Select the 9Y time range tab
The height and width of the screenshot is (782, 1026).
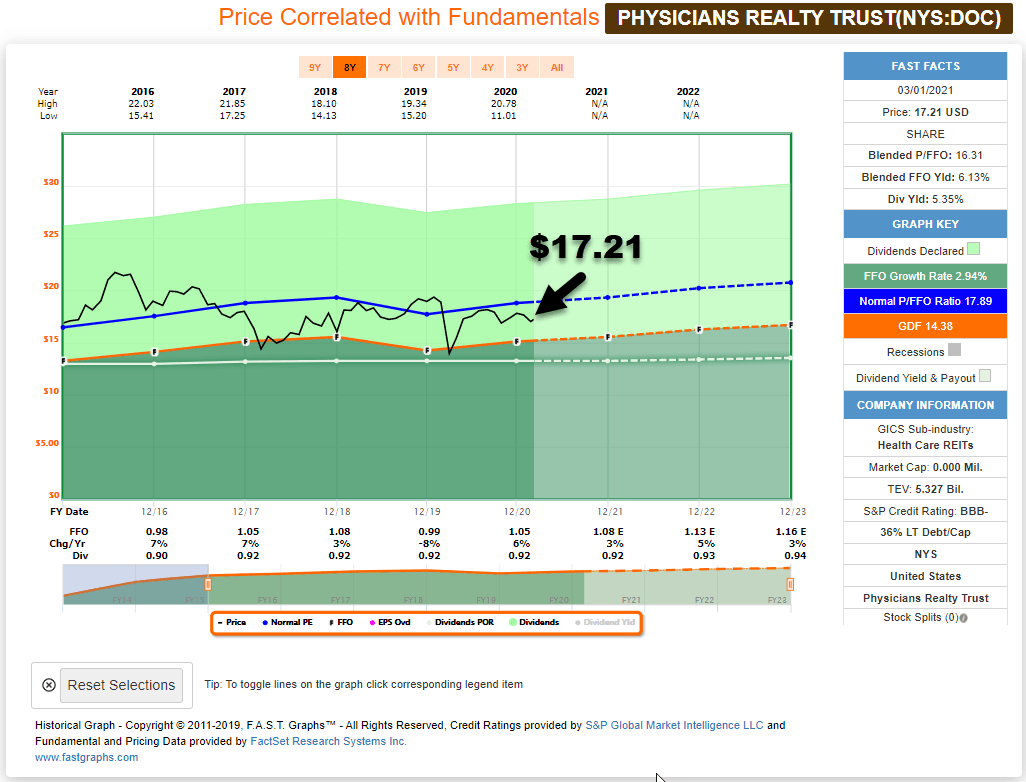315,67
